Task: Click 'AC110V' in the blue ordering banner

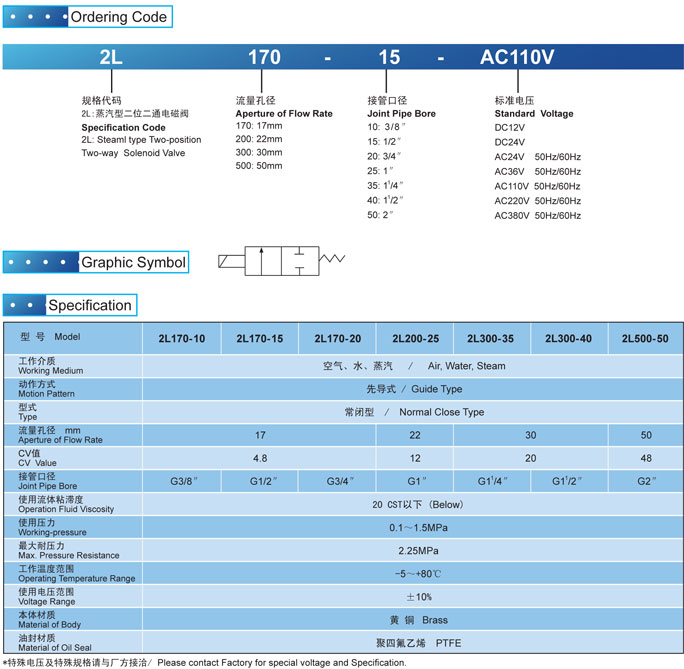Action: coord(517,57)
